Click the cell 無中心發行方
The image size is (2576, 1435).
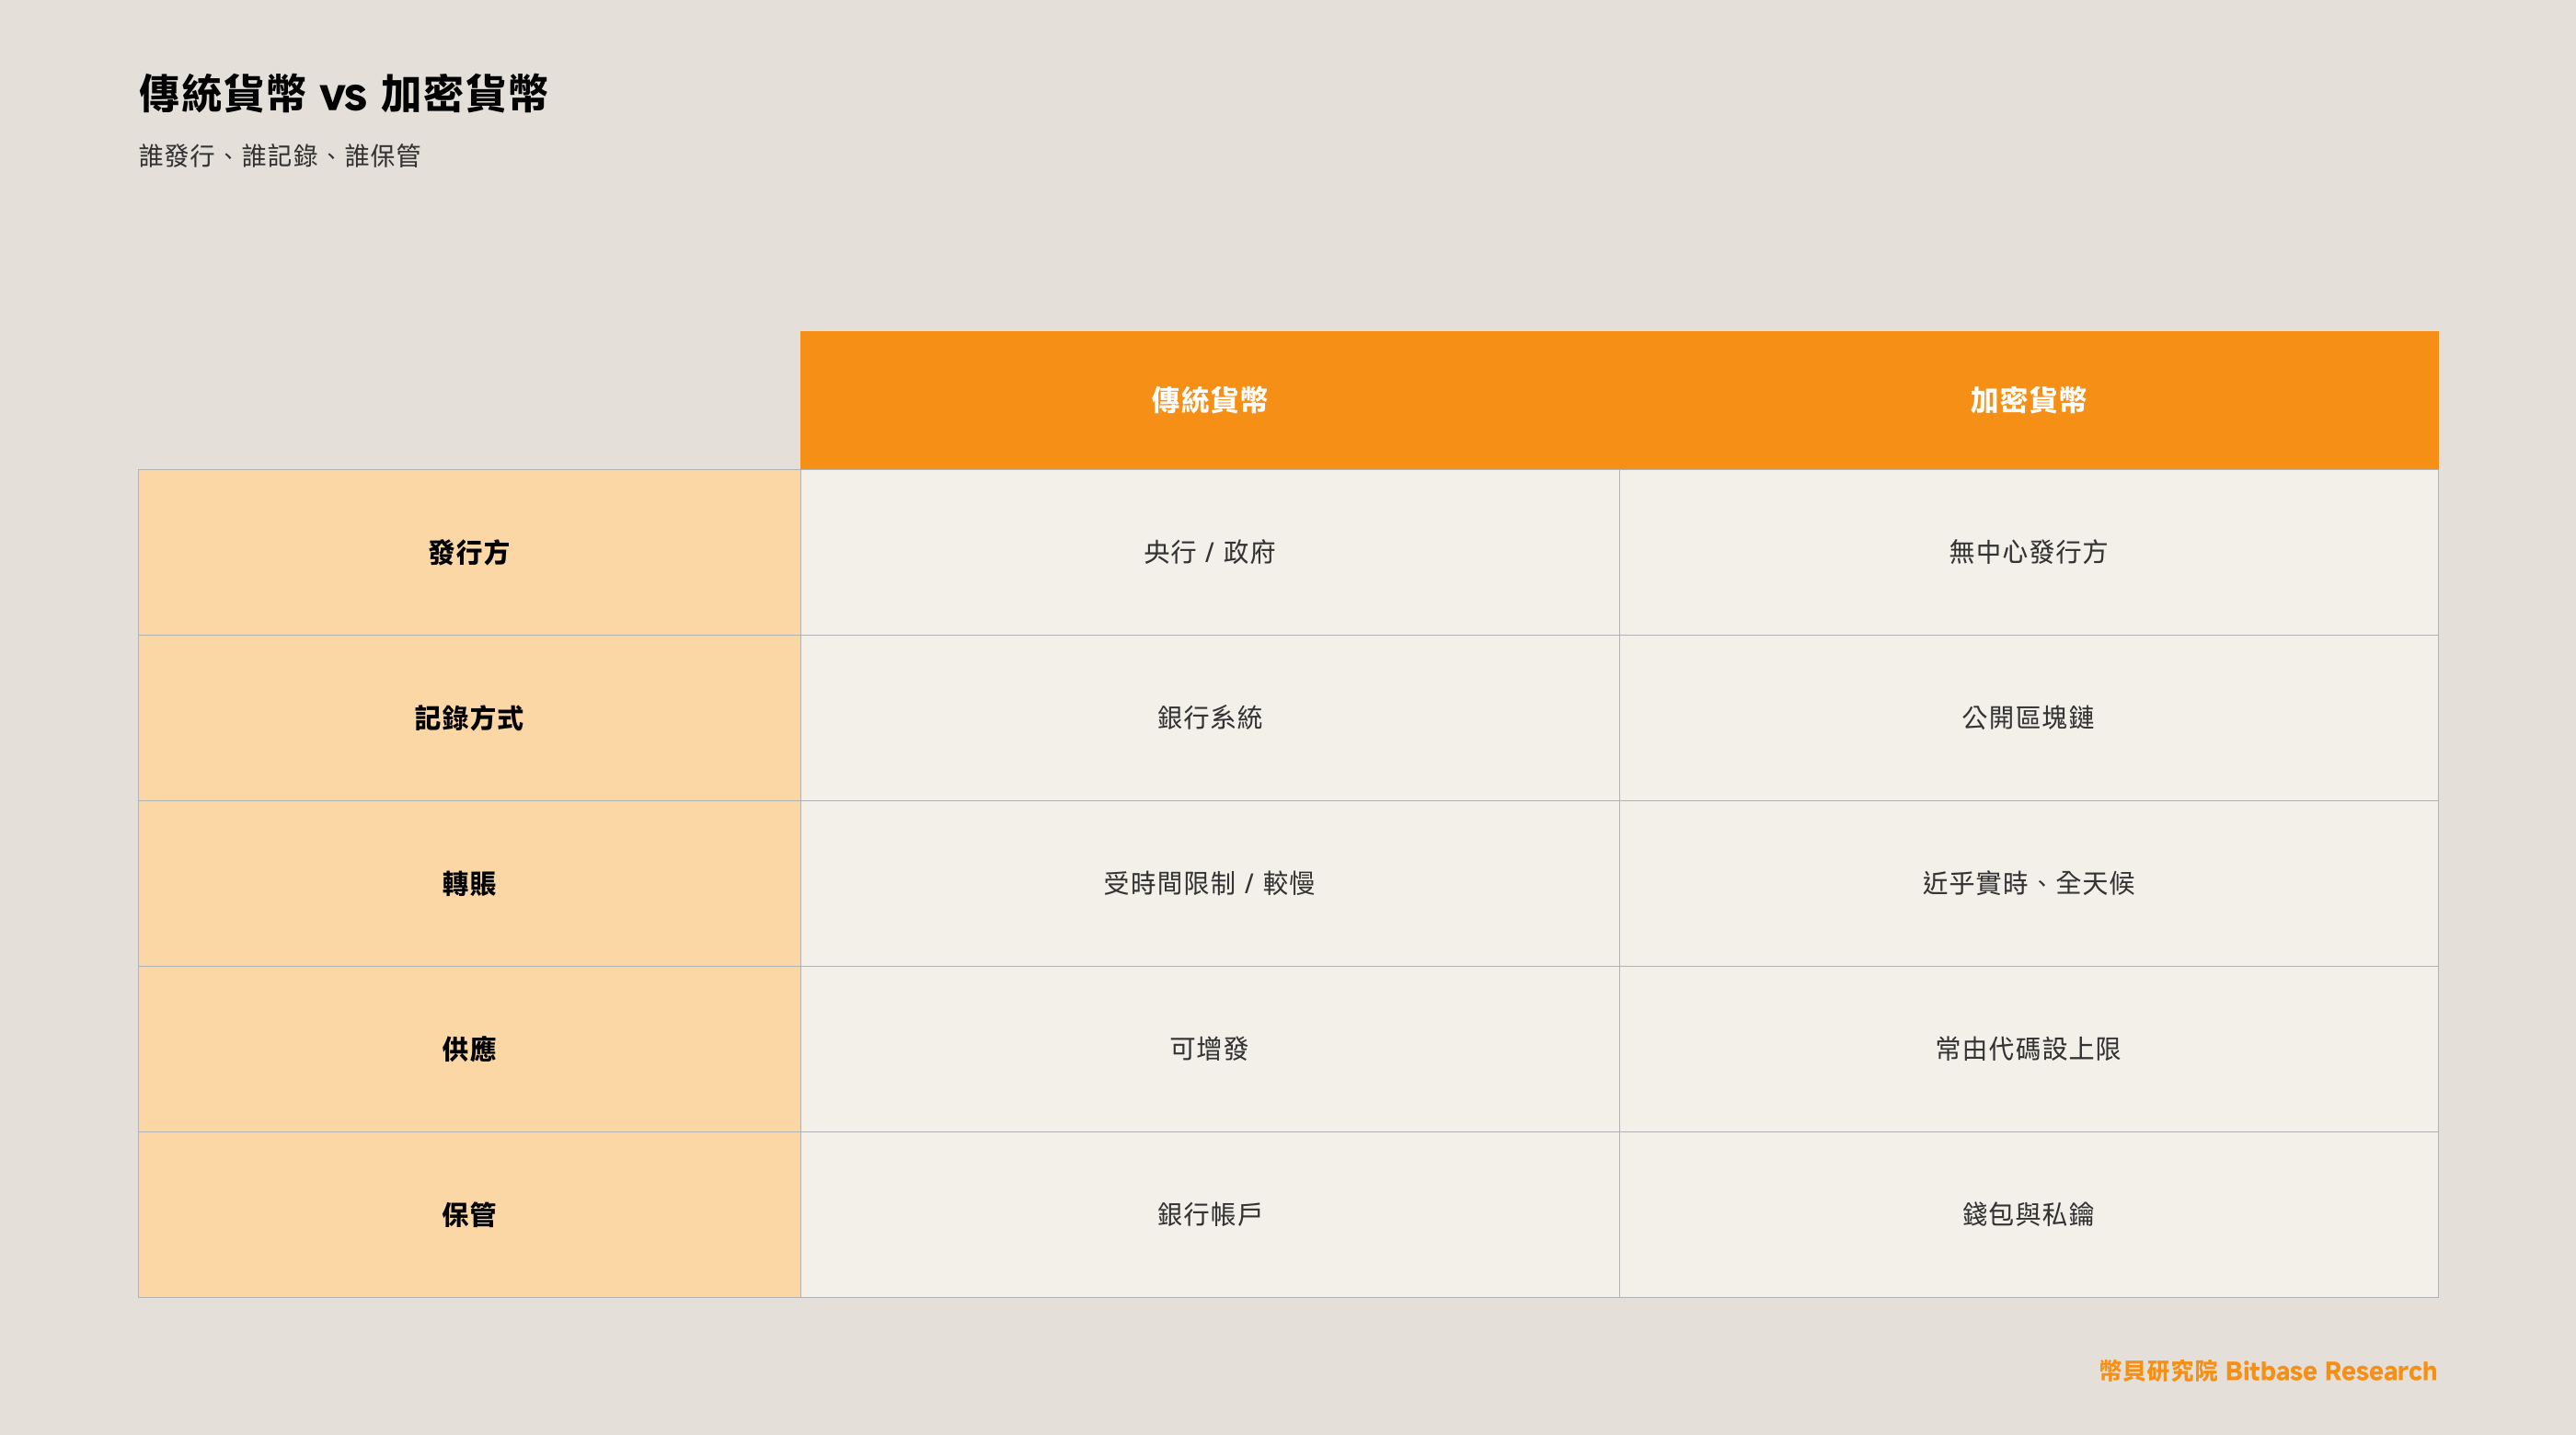[x=2028, y=552]
